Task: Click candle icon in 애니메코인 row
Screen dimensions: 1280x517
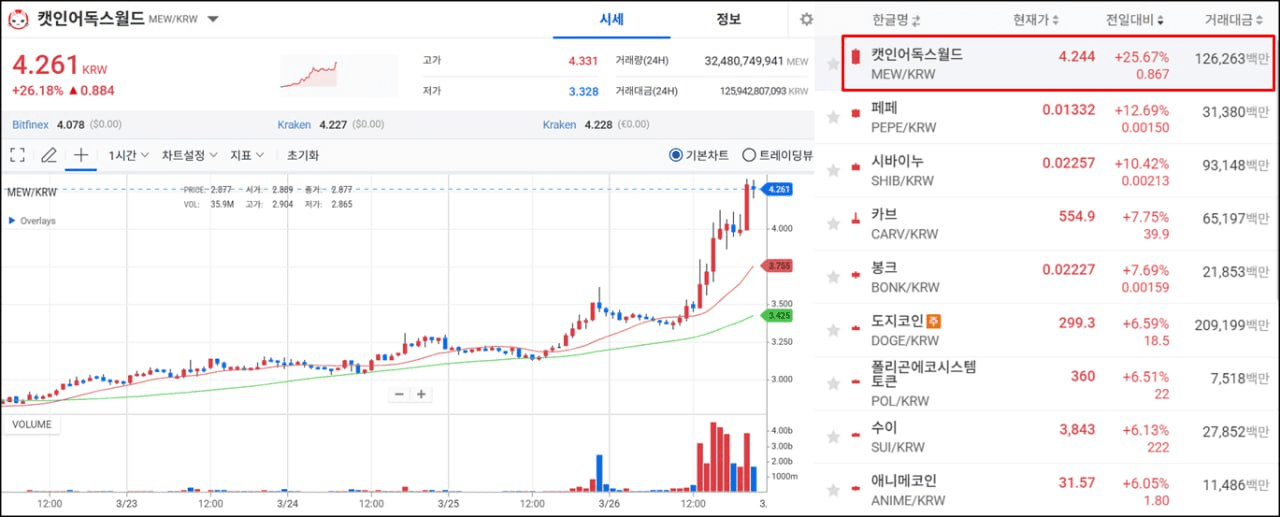Action: (855, 486)
